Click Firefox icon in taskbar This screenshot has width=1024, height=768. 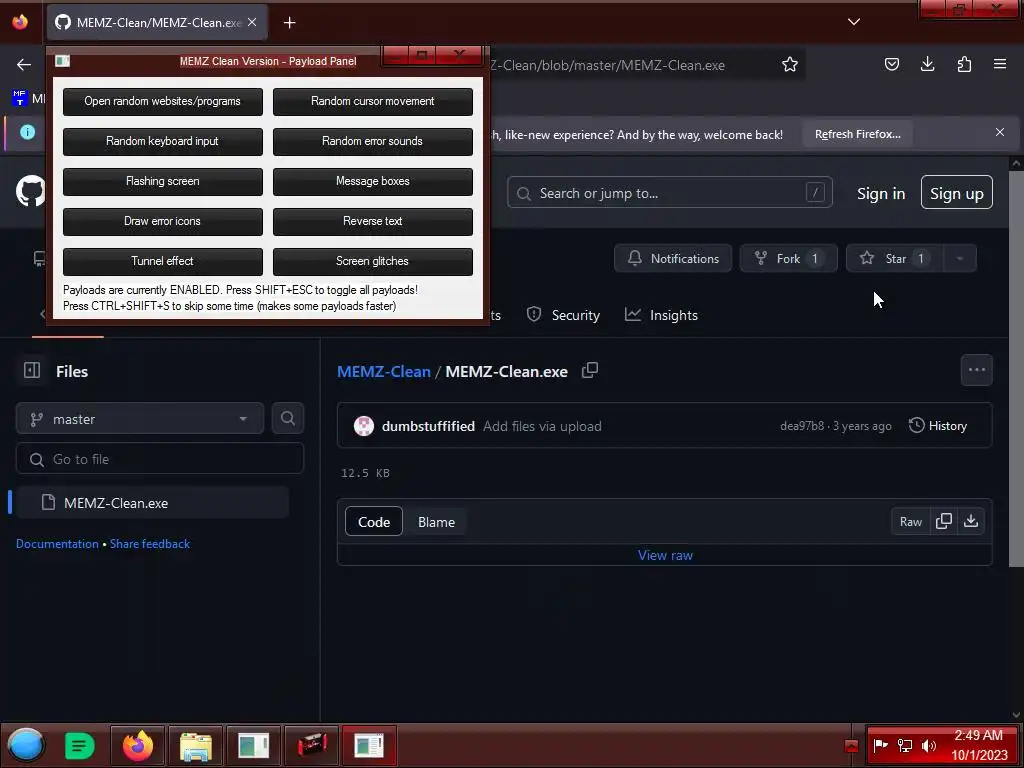[138, 745]
